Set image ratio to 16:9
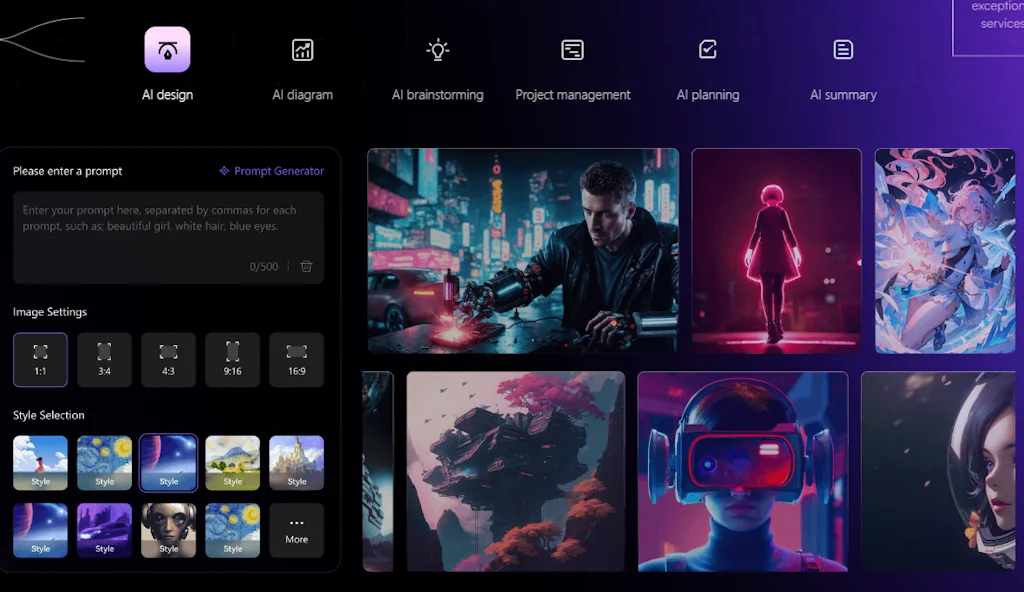The image size is (1024, 592). [x=296, y=360]
